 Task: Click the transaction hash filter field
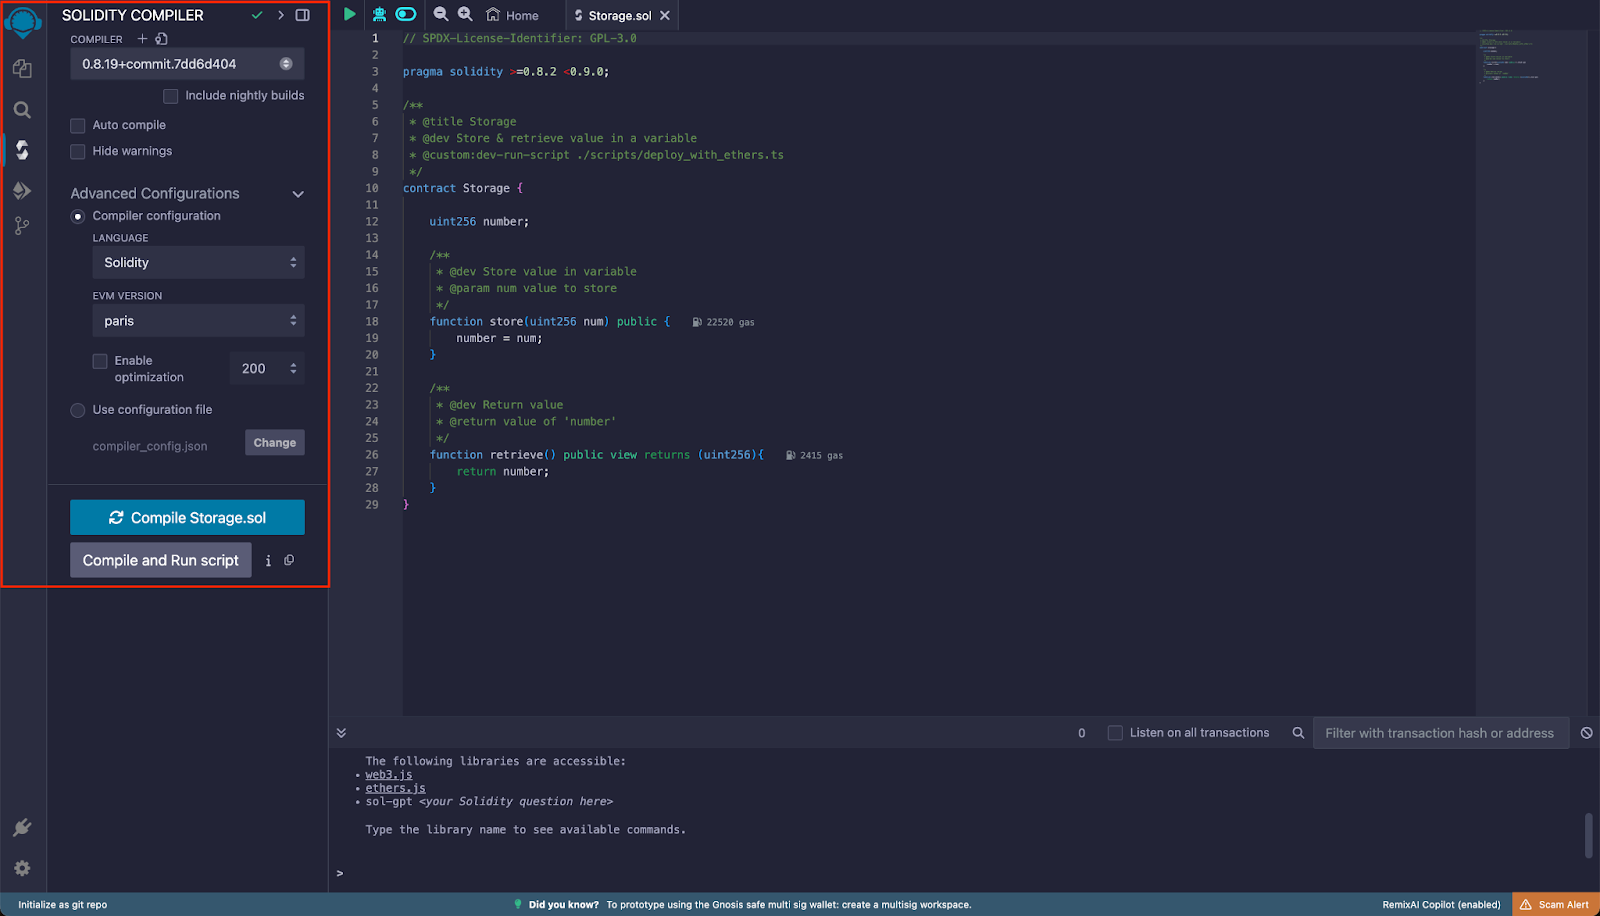(1440, 732)
